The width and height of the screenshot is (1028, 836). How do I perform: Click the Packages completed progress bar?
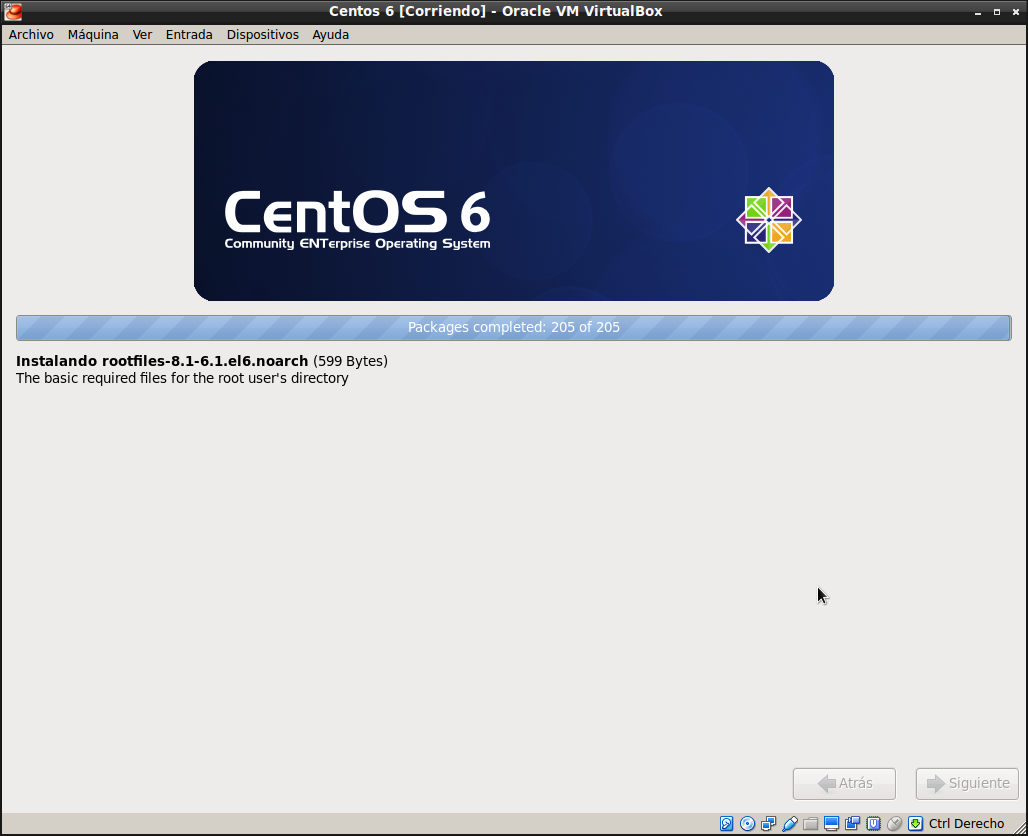(513, 327)
